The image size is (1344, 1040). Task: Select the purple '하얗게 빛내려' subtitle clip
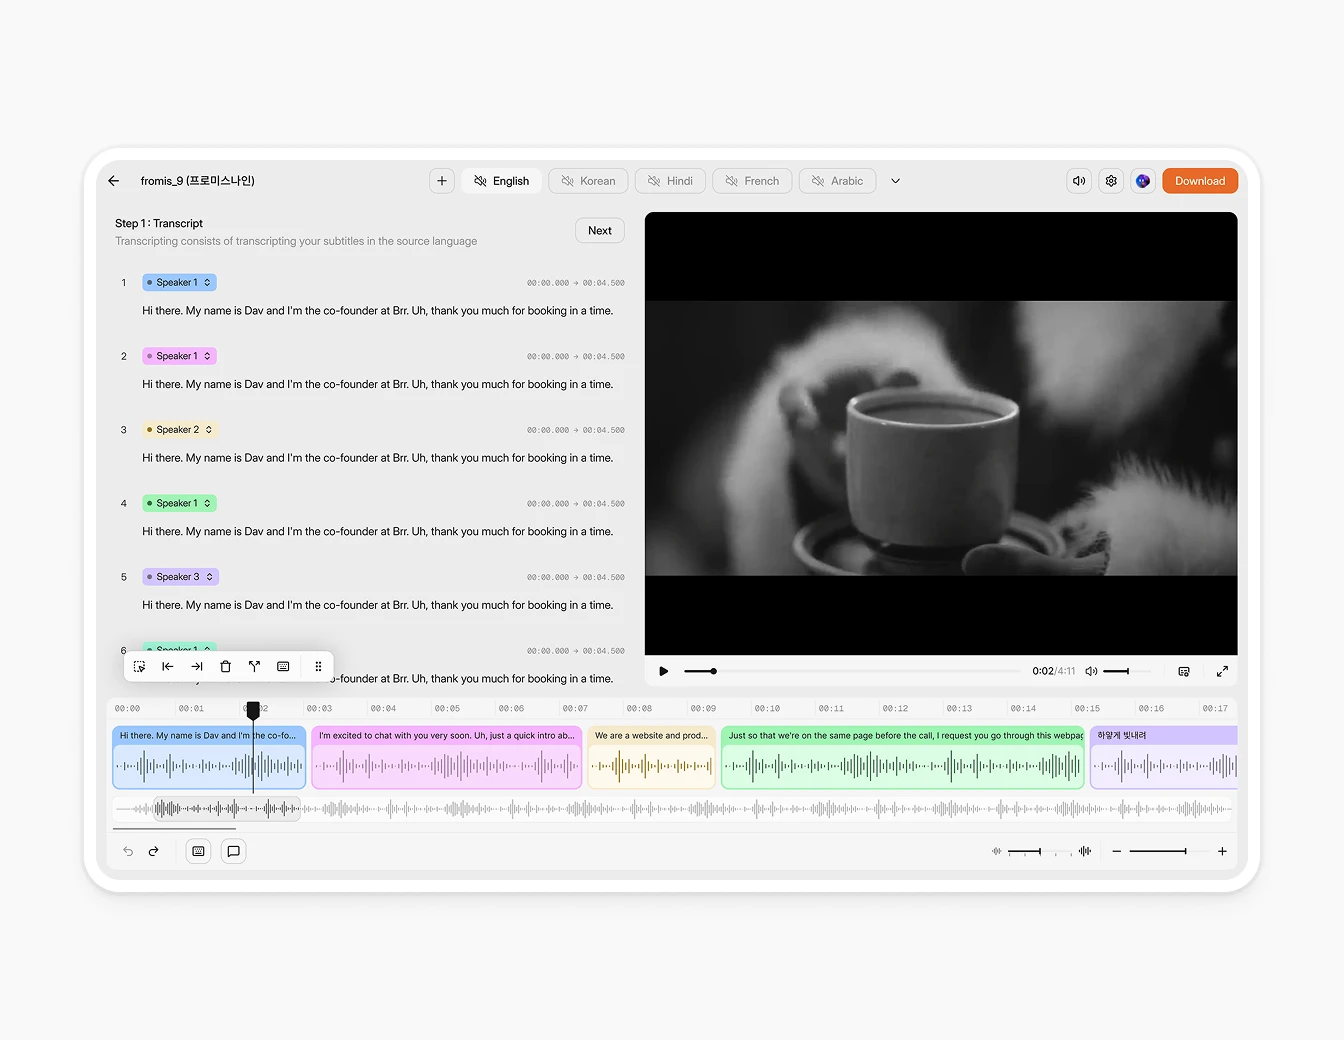coord(1164,757)
